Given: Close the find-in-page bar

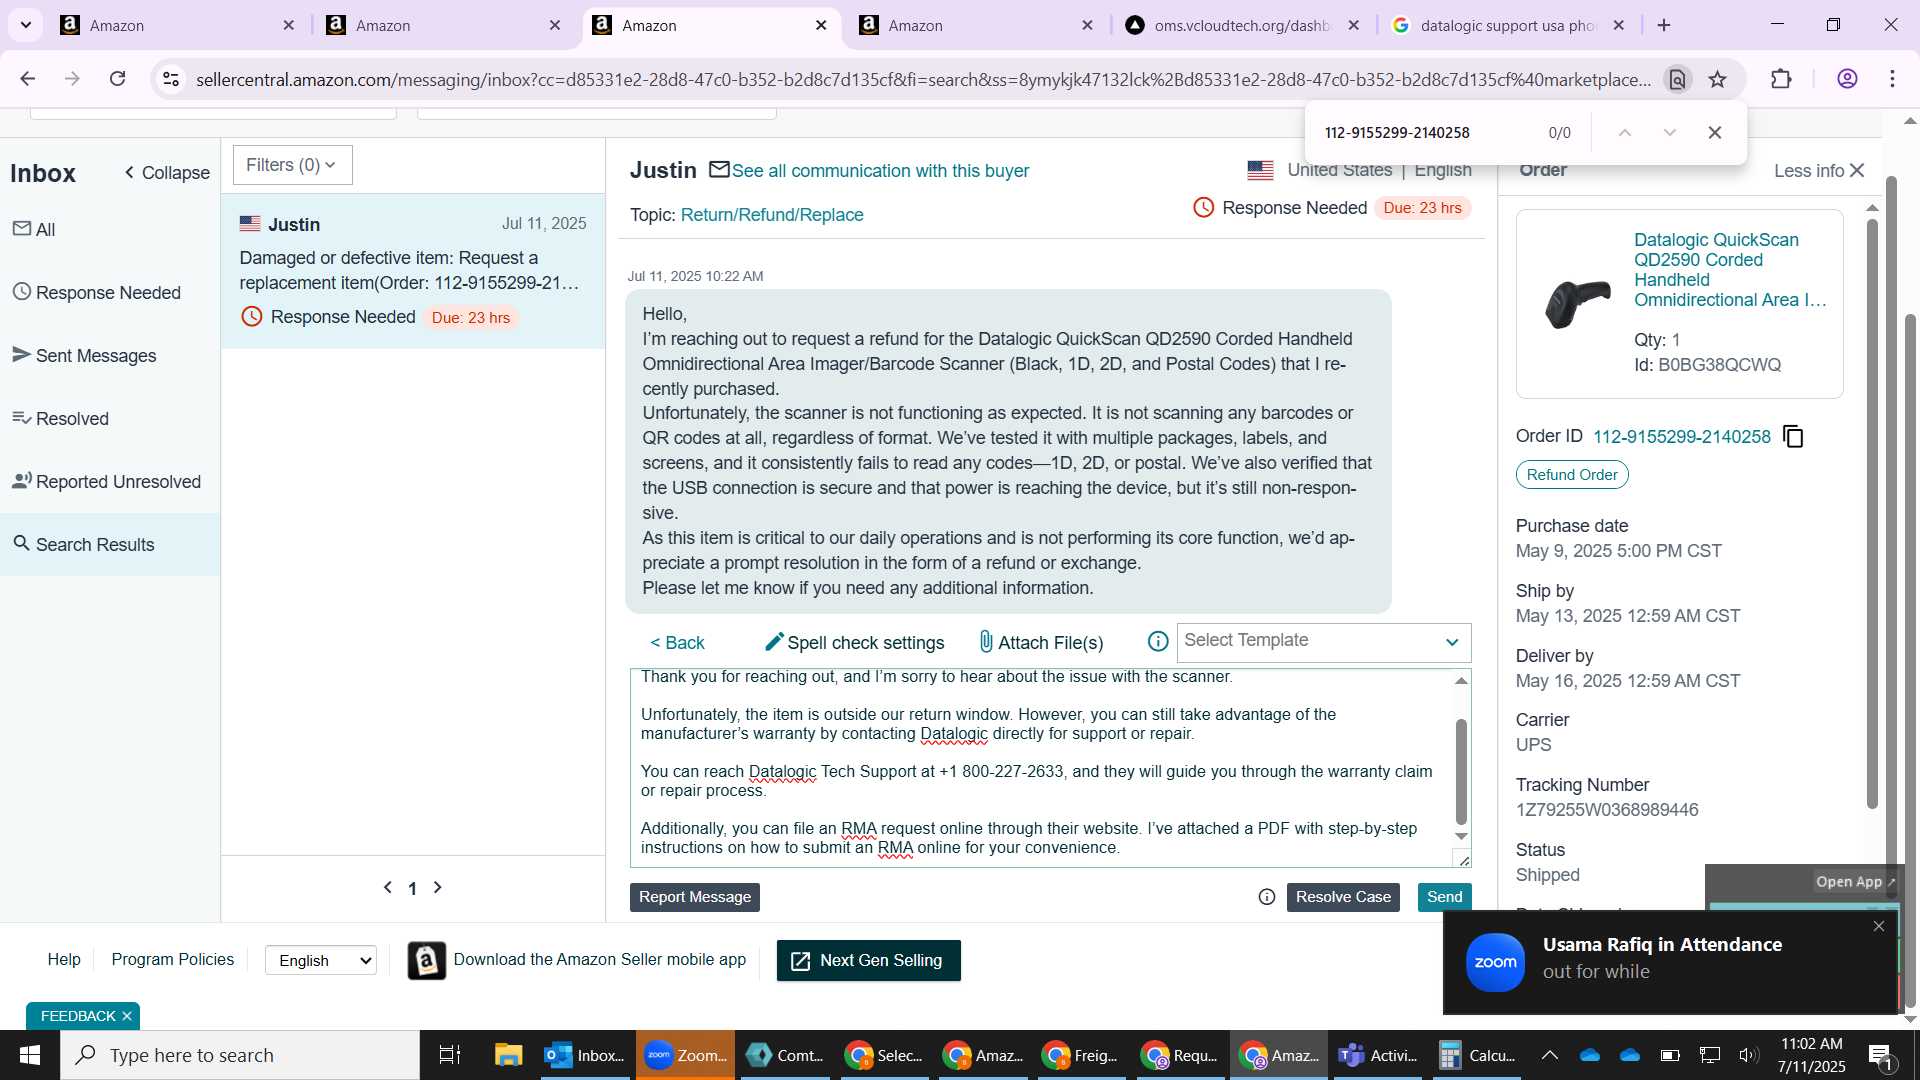Looking at the screenshot, I should (x=1715, y=133).
